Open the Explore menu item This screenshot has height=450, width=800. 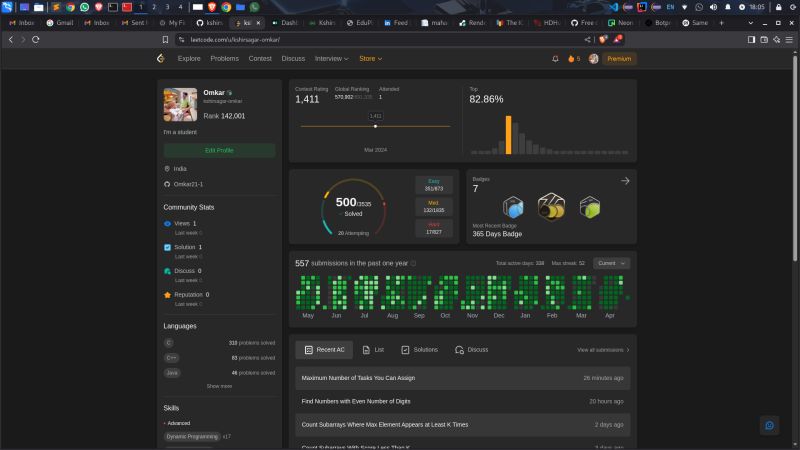pos(189,59)
